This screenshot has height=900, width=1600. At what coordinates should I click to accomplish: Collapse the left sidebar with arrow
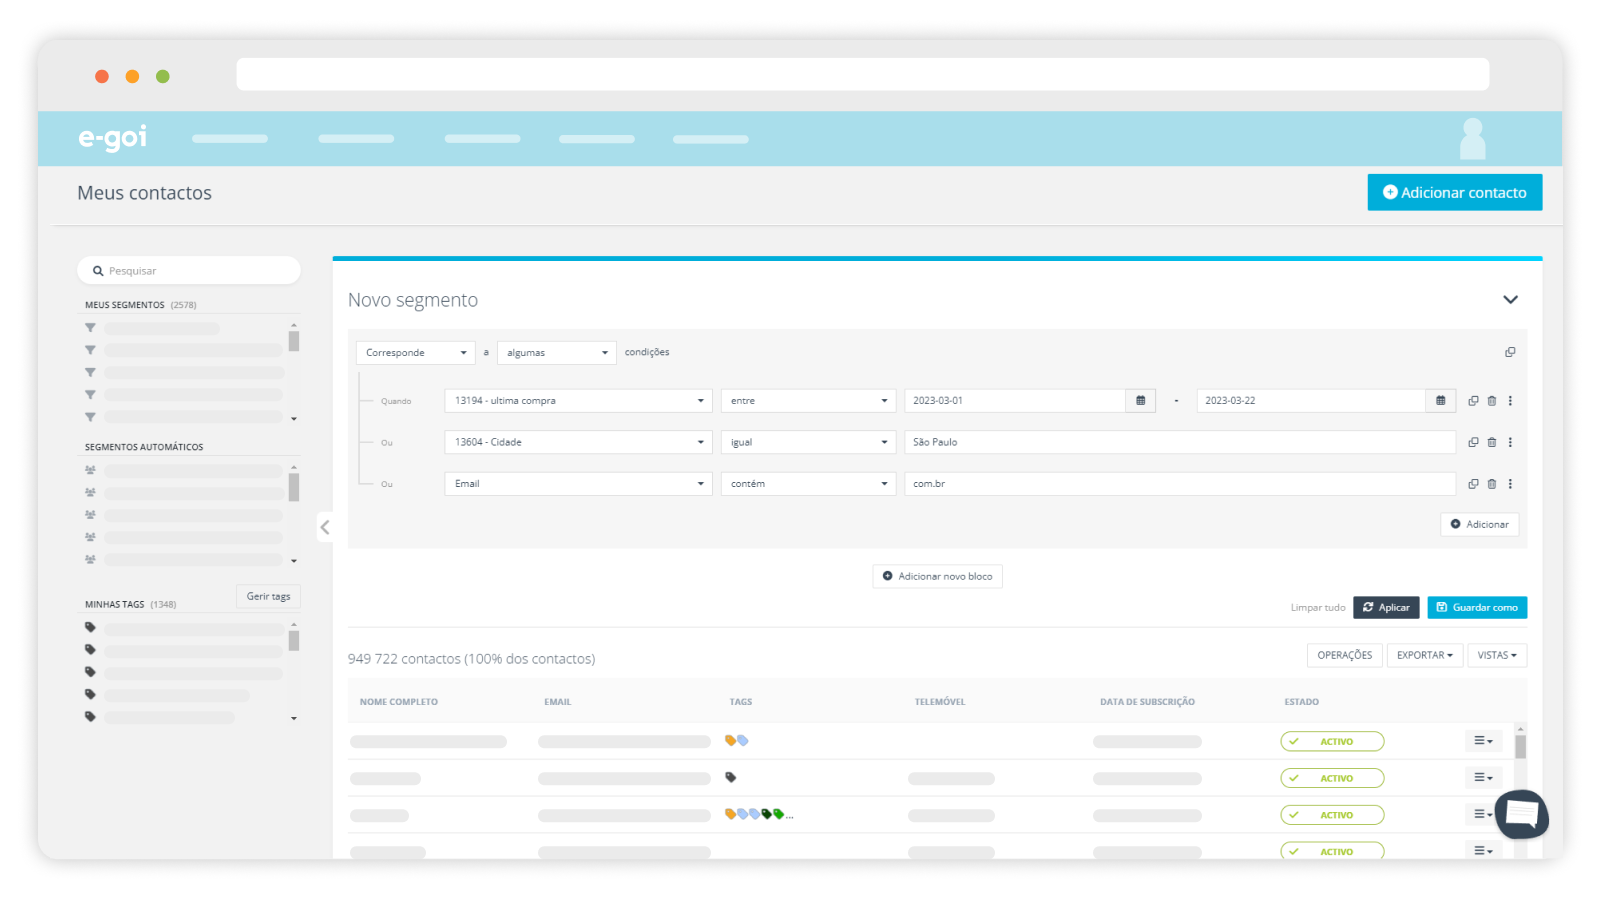click(325, 527)
